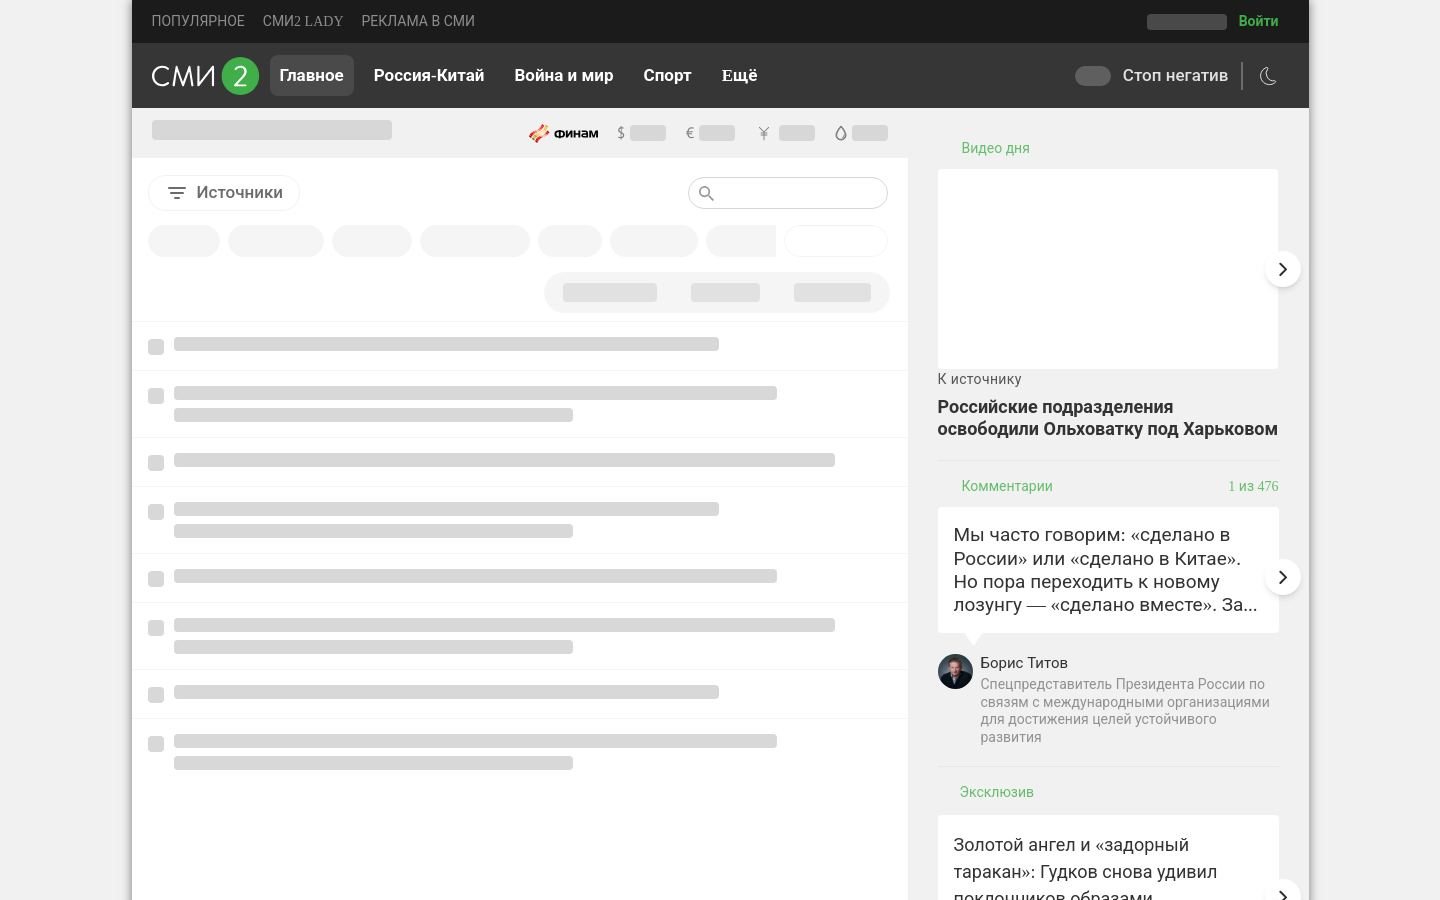
Task: Open the Ещё menu
Action: point(740,76)
